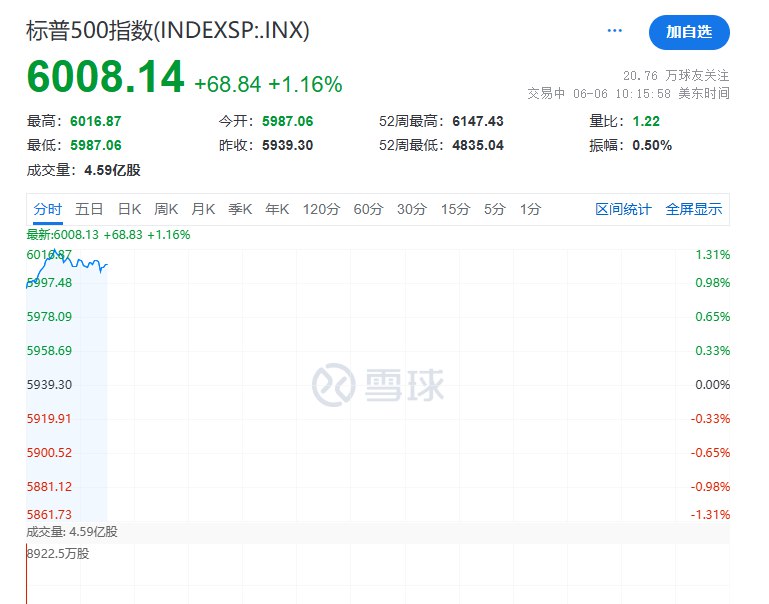
Task: Click the 5919.91 axis label
Action: pyautogui.click(x=49, y=419)
